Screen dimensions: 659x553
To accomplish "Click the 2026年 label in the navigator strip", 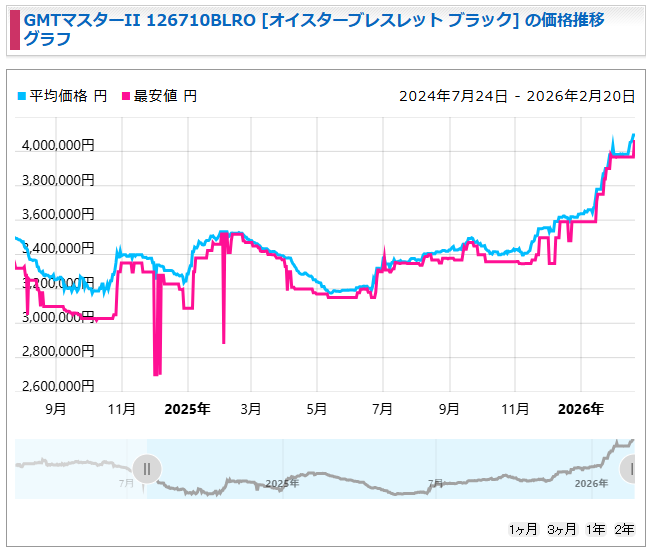I will click(x=590, y=483).
